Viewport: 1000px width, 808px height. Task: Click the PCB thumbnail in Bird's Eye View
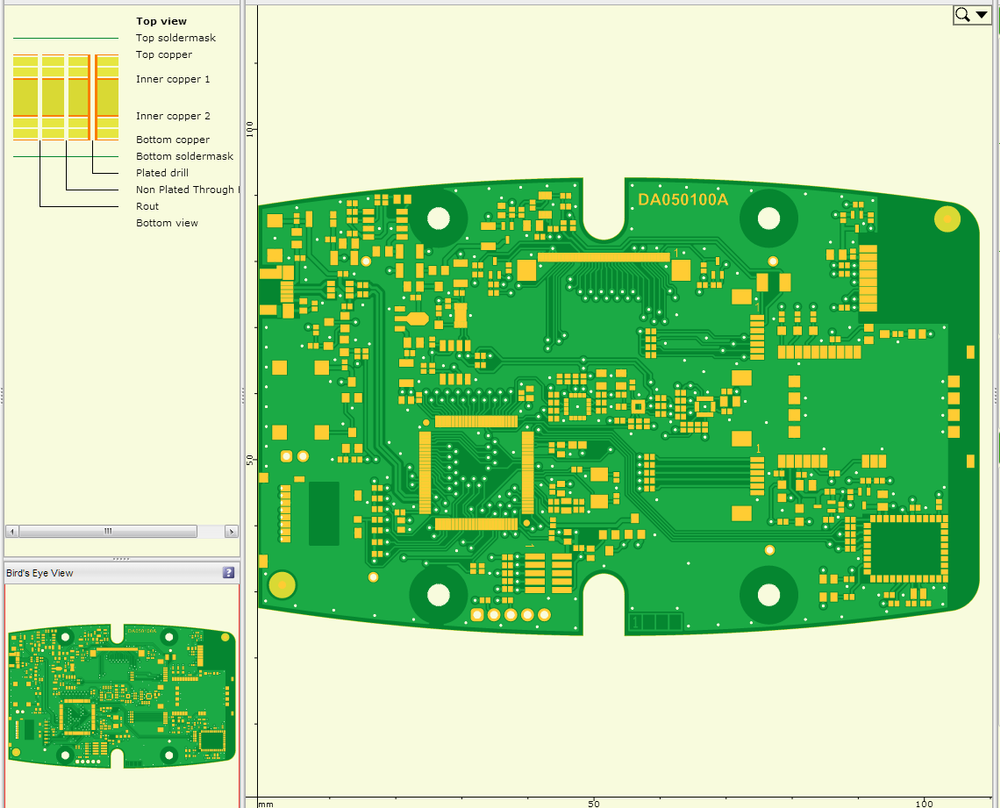coord(122,696)
